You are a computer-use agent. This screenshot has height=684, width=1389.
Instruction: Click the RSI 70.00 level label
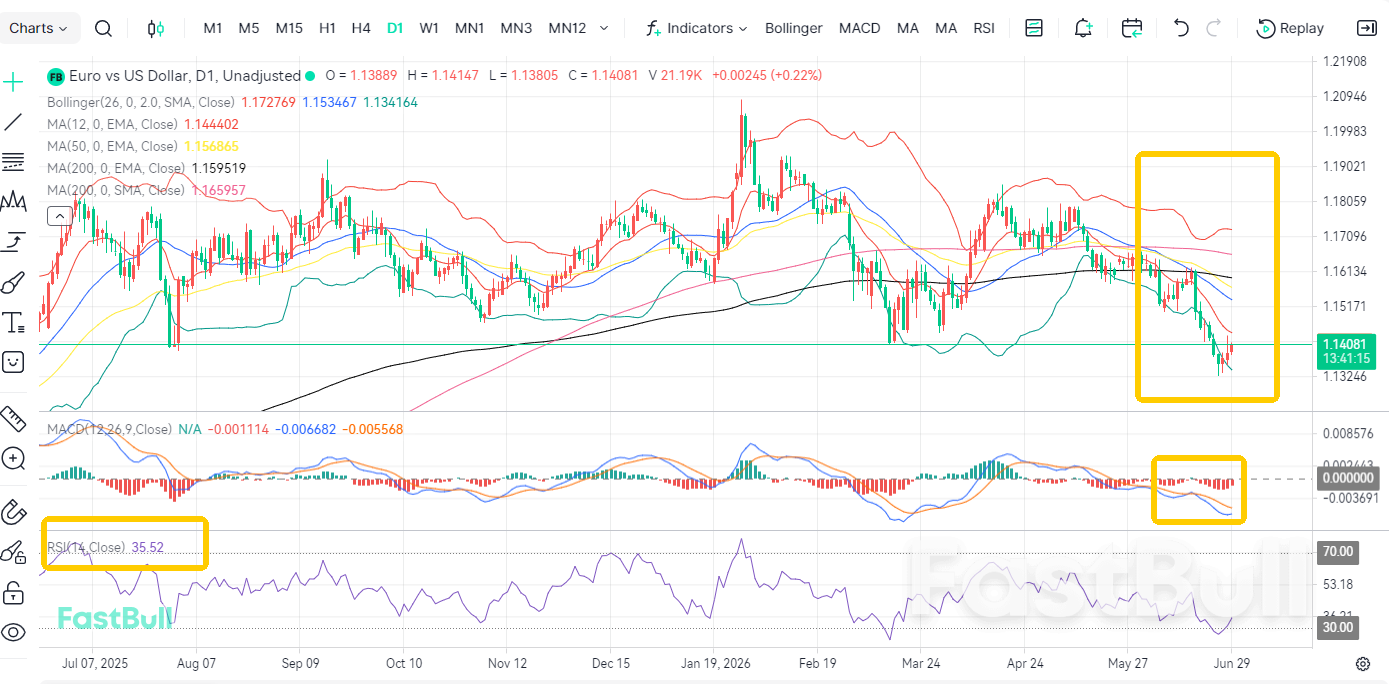click(x=1339, y=551)
